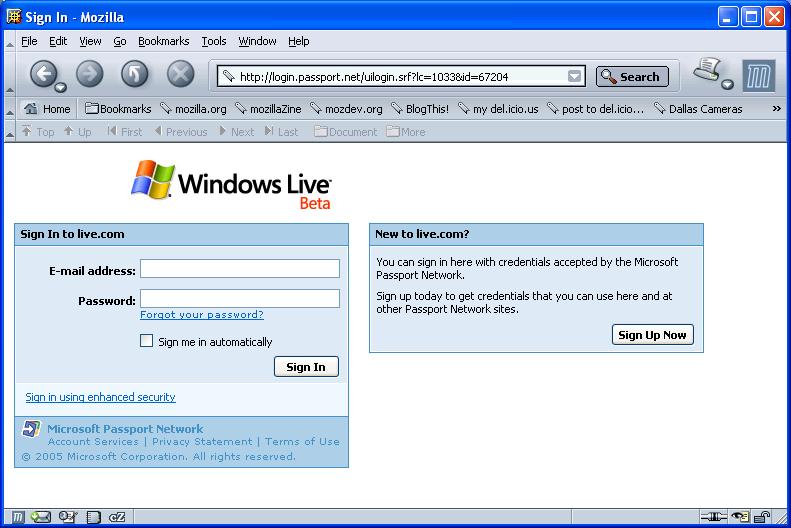Check Sign me in automatically
Image resolution: width=791 pixels, height=528 pixels.
[146, 341]
